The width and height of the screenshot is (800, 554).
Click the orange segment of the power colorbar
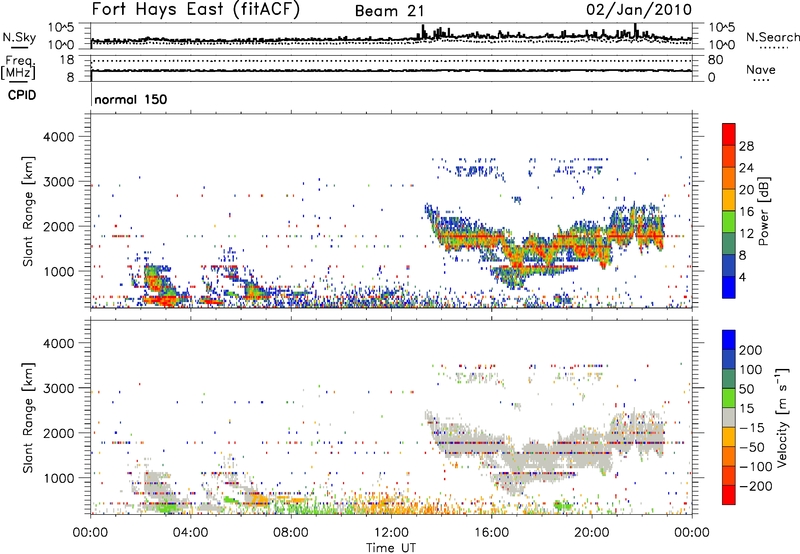(729, 178)
